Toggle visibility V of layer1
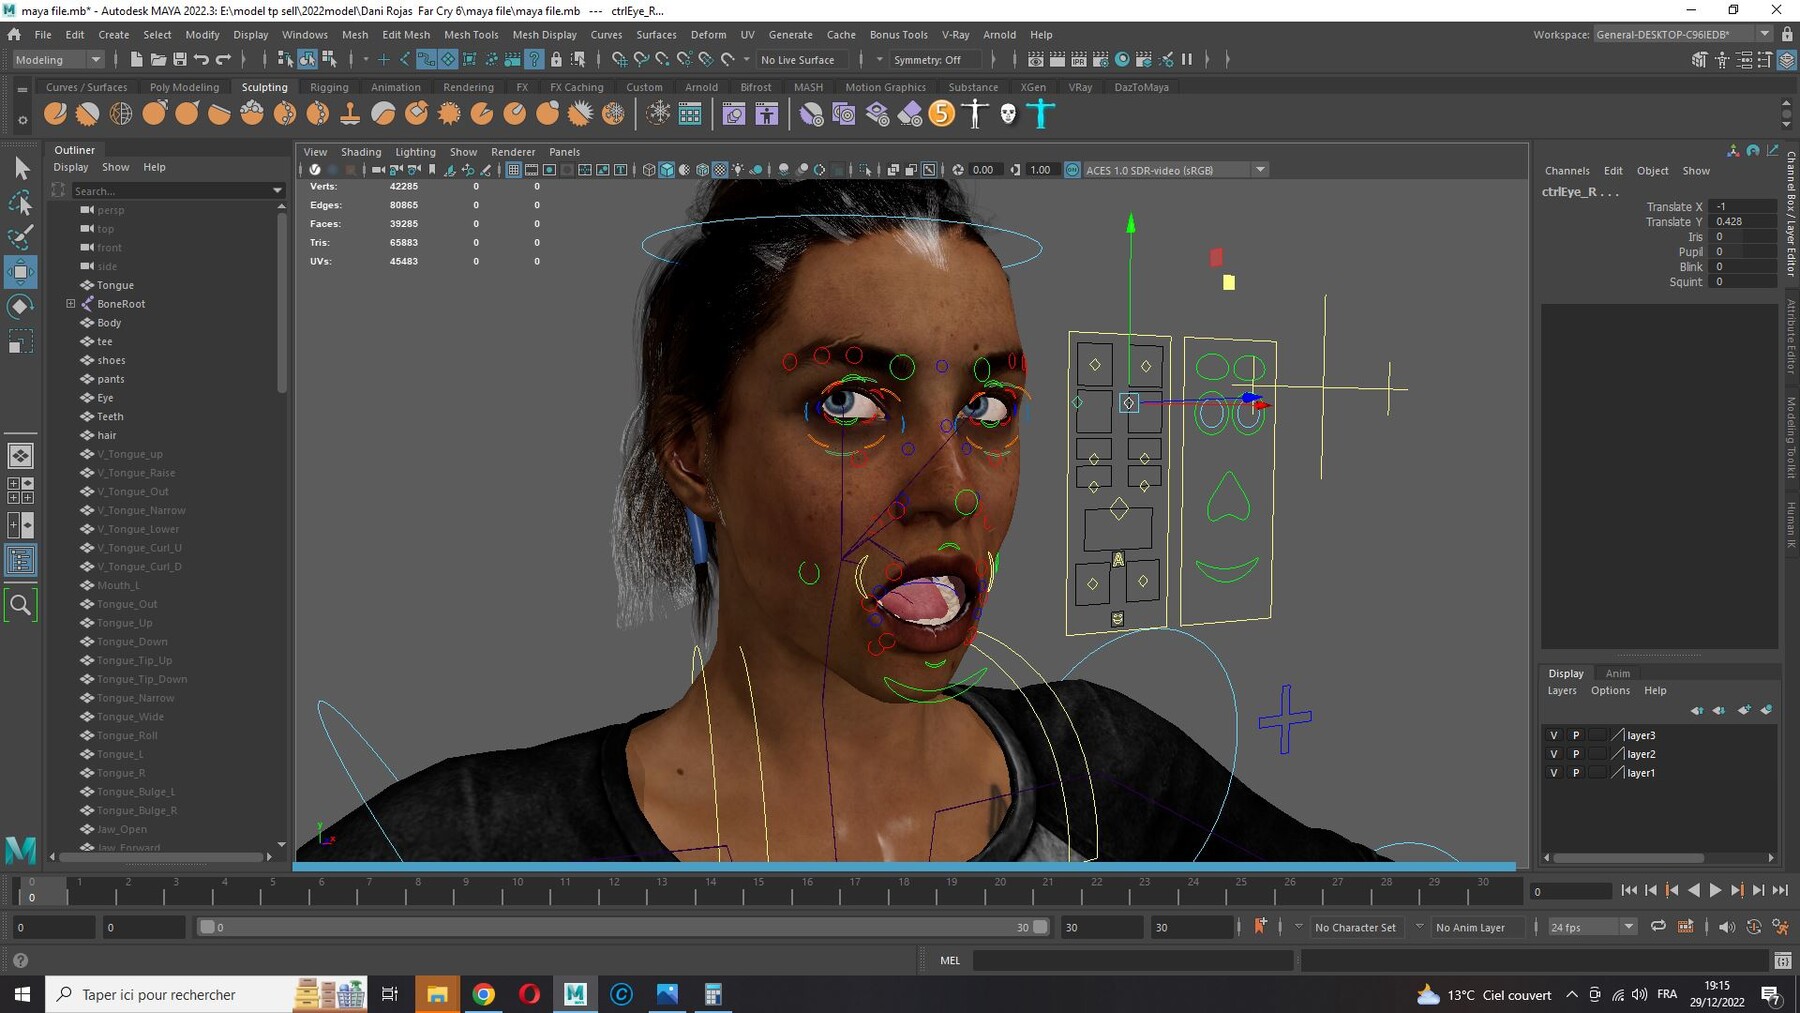 tap(1554, 773)
